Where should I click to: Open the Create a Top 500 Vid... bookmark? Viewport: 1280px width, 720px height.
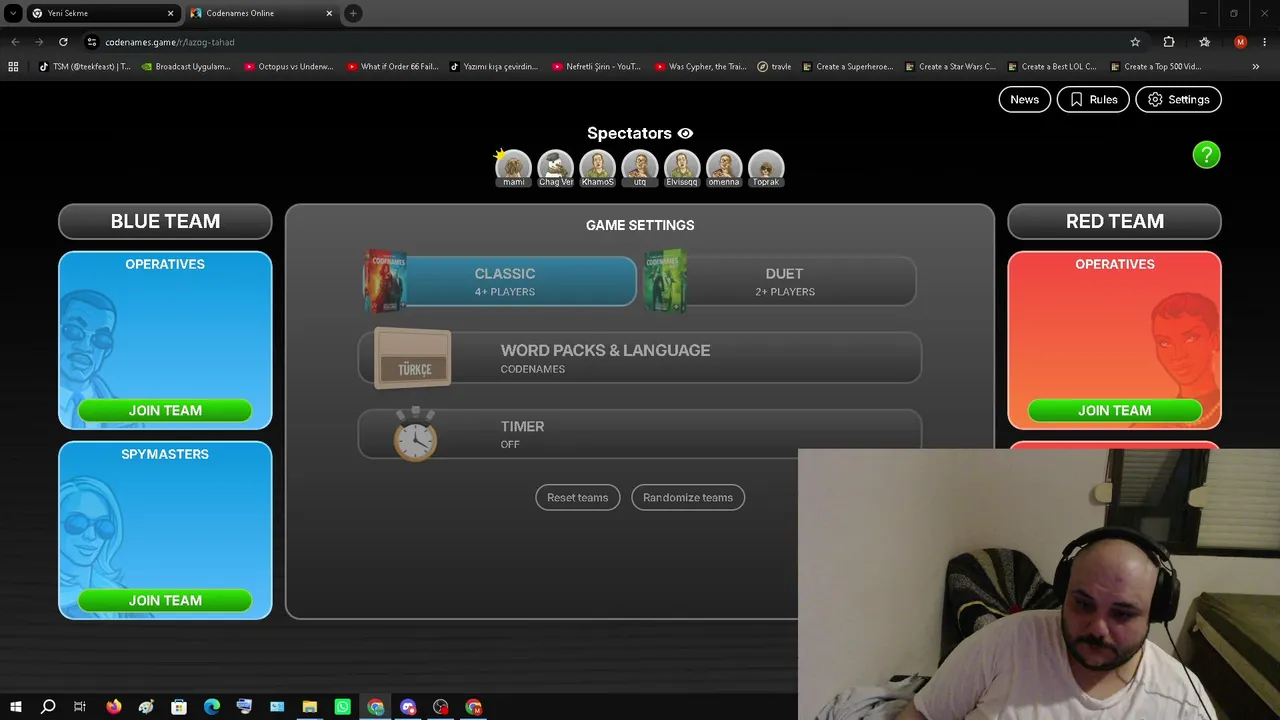1157,67
